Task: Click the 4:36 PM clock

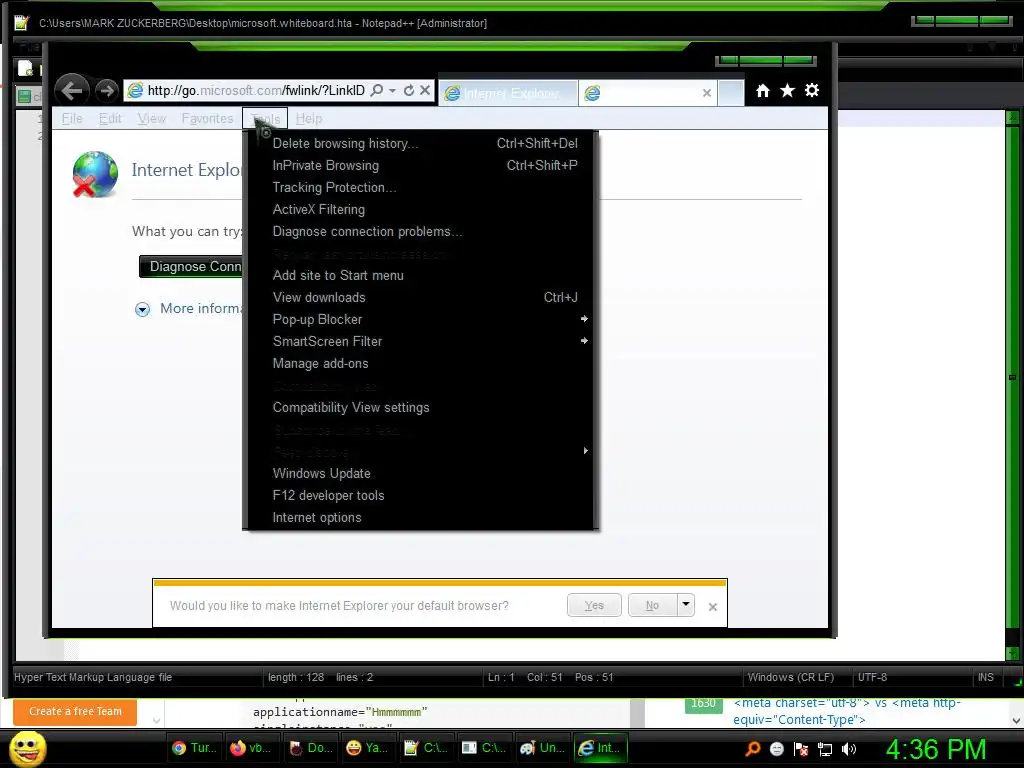Action: pos(936,749)
